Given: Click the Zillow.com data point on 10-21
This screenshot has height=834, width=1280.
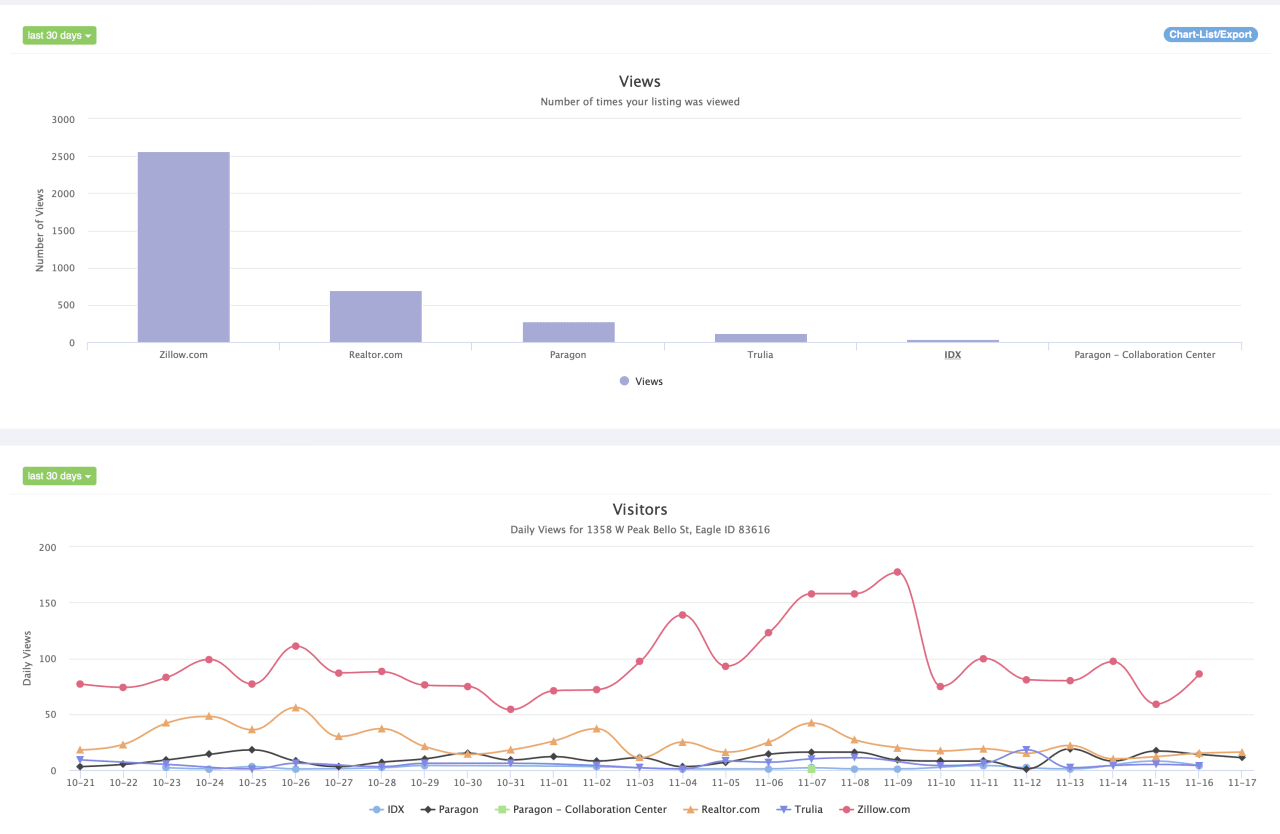Looking at the screenshot, I should pyautogui.click(x=80, y=684).
